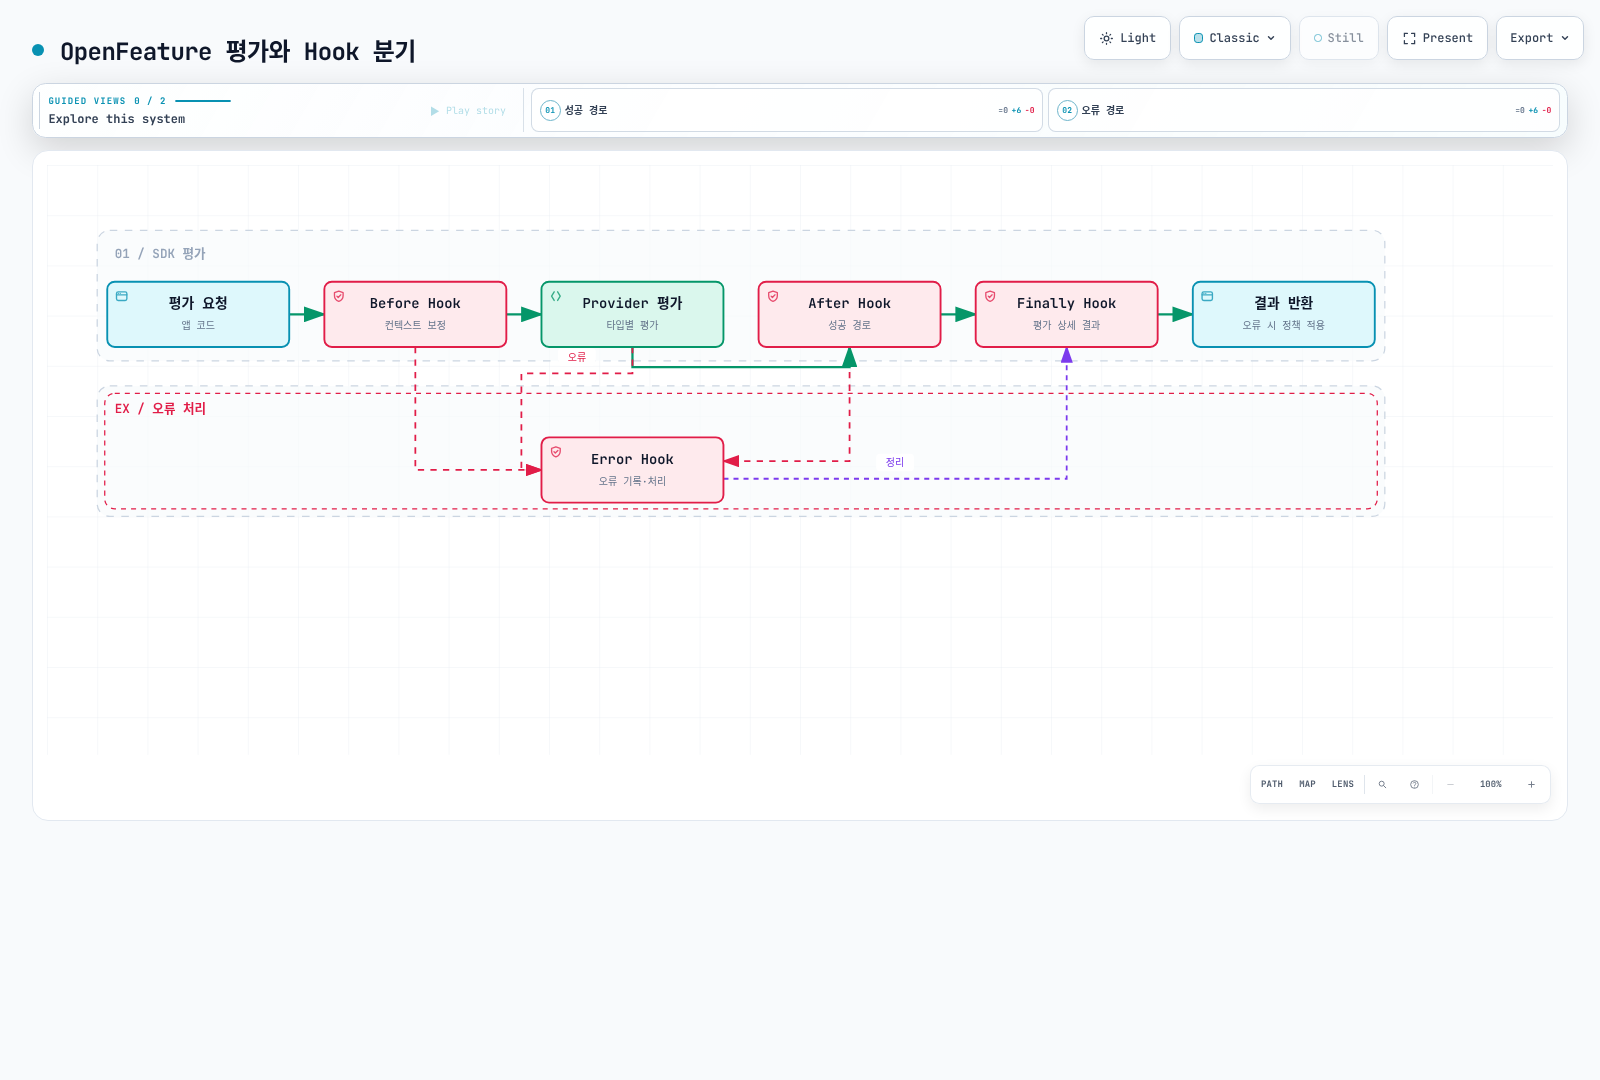Zoom out with the minus button
Screen dimensions: 1600x1080
tap(1450, 785)
